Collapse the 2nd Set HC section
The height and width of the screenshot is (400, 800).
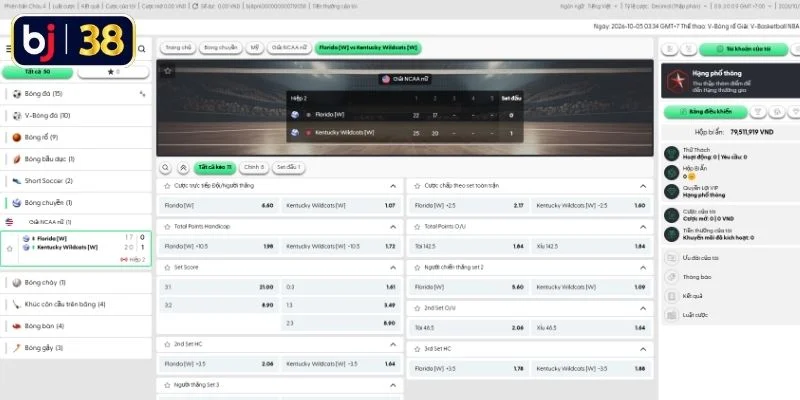pyautogui.click(x=393, y=344)
